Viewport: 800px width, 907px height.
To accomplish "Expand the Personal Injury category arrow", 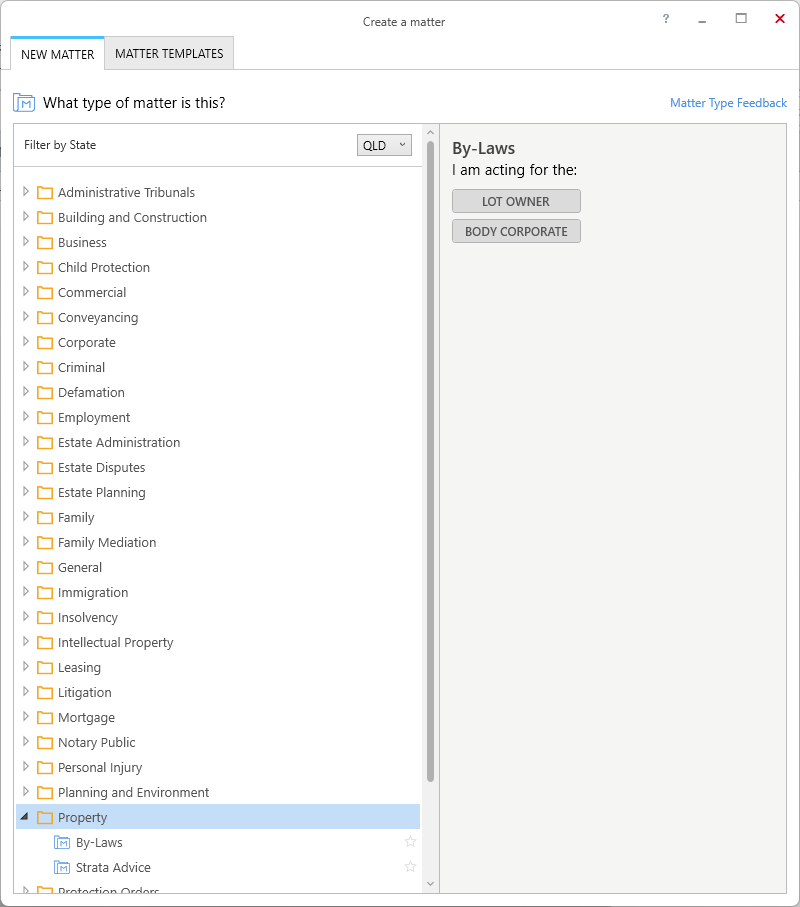I will point(25,766).
